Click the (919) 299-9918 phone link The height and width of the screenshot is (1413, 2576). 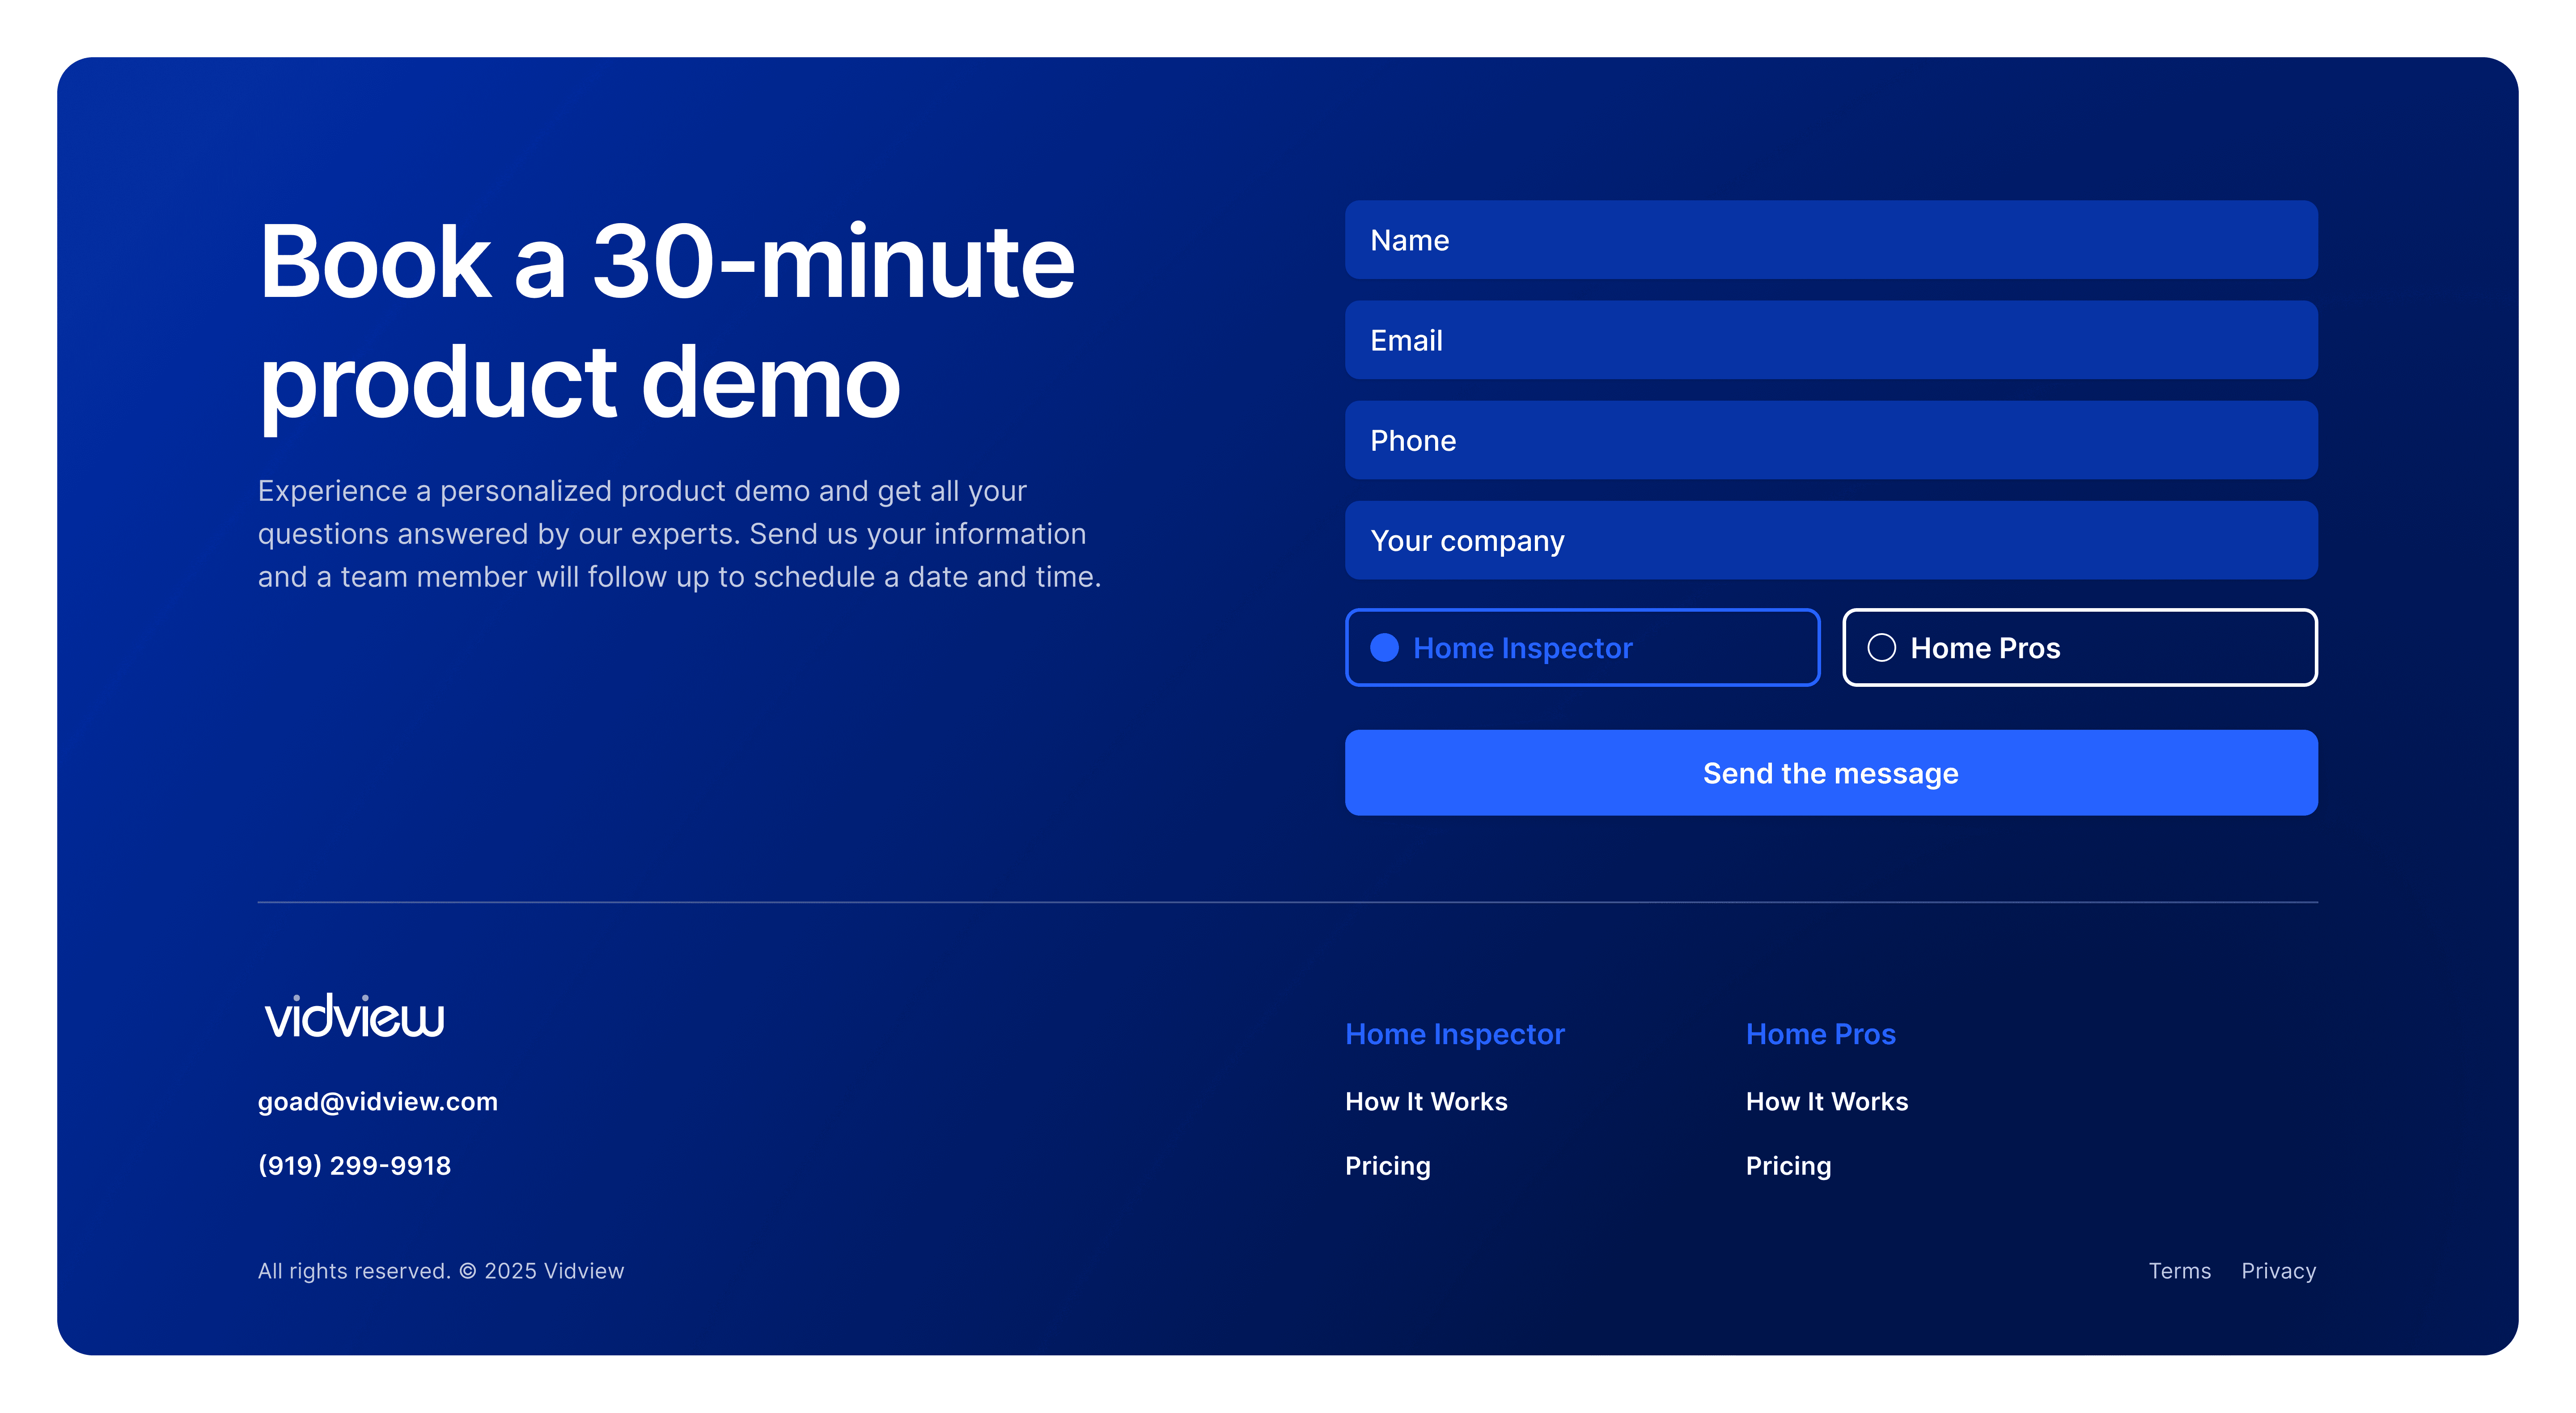coord(354,1166)
